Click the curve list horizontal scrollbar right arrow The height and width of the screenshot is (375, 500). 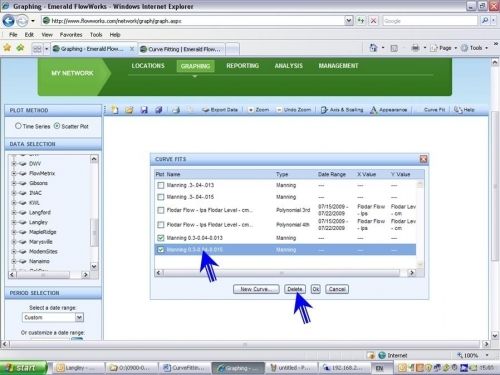click(x=412, y=273)
